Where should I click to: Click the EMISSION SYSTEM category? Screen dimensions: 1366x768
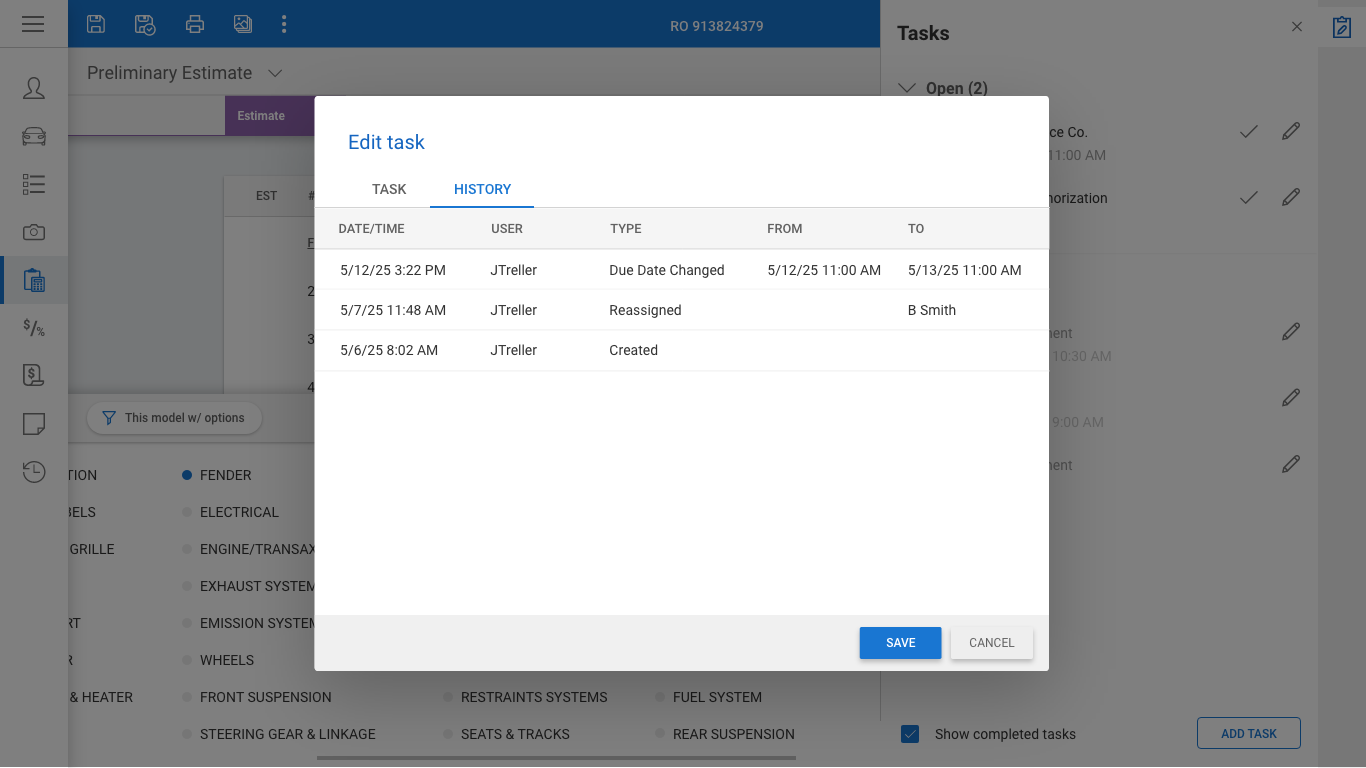coord(257,623)
